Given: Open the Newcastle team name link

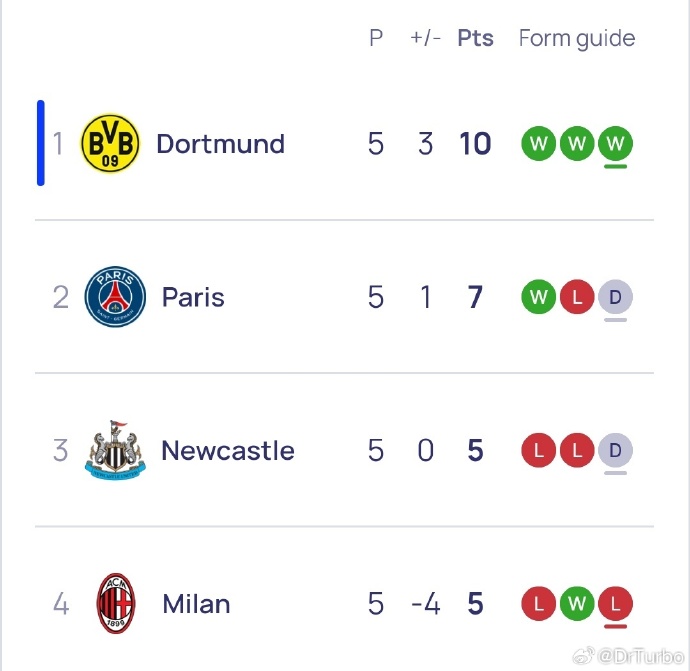Looking at the screenshot, I should pos(228,451).
